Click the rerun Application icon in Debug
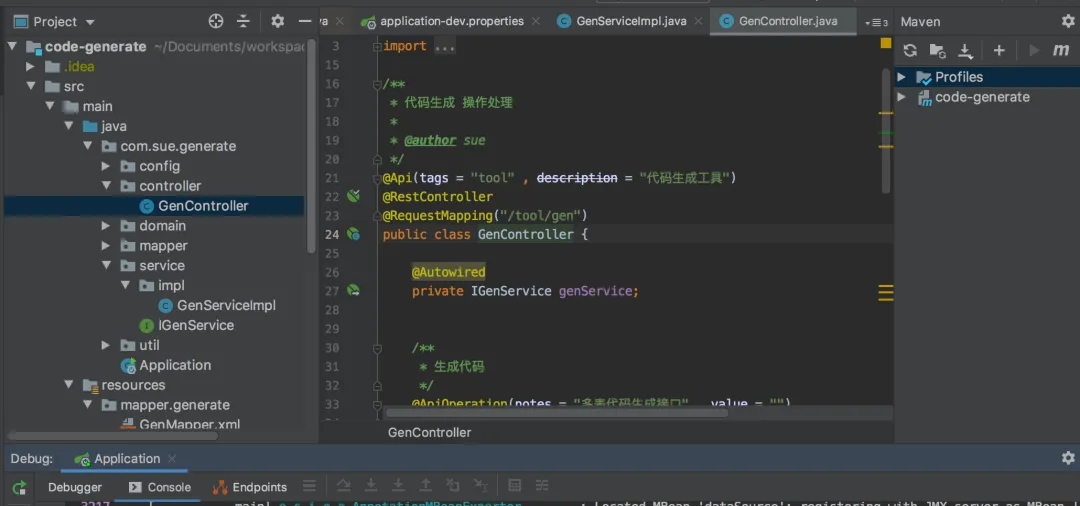The width and height of the screenshot is (1080, 506). click(19, 488)
